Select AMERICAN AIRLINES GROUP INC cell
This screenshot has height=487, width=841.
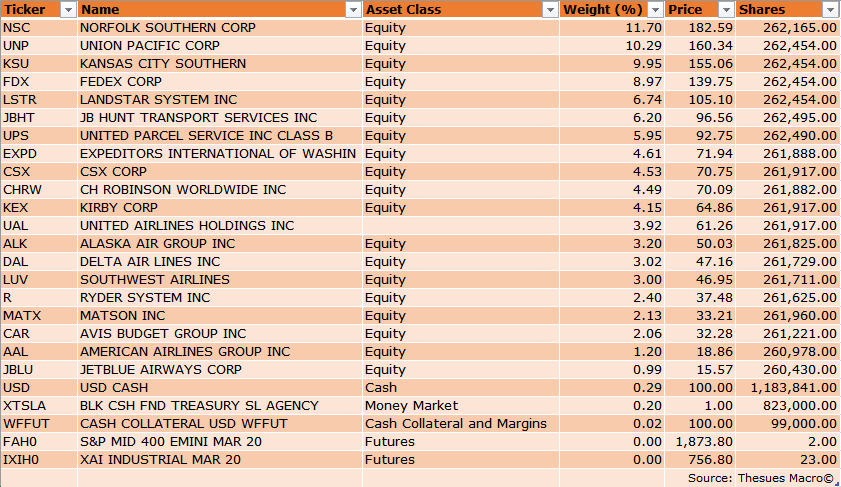[220, 352]
